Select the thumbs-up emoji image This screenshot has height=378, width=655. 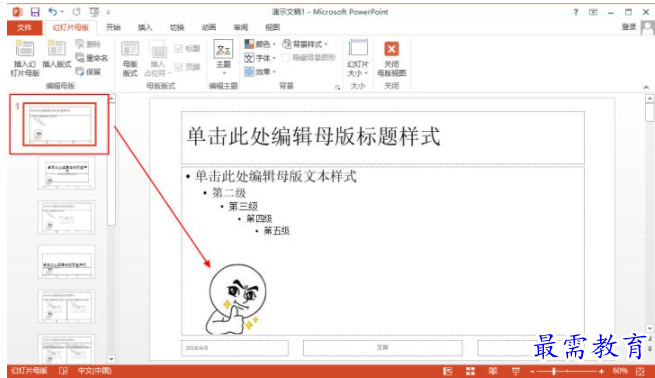tap(236, 299)
